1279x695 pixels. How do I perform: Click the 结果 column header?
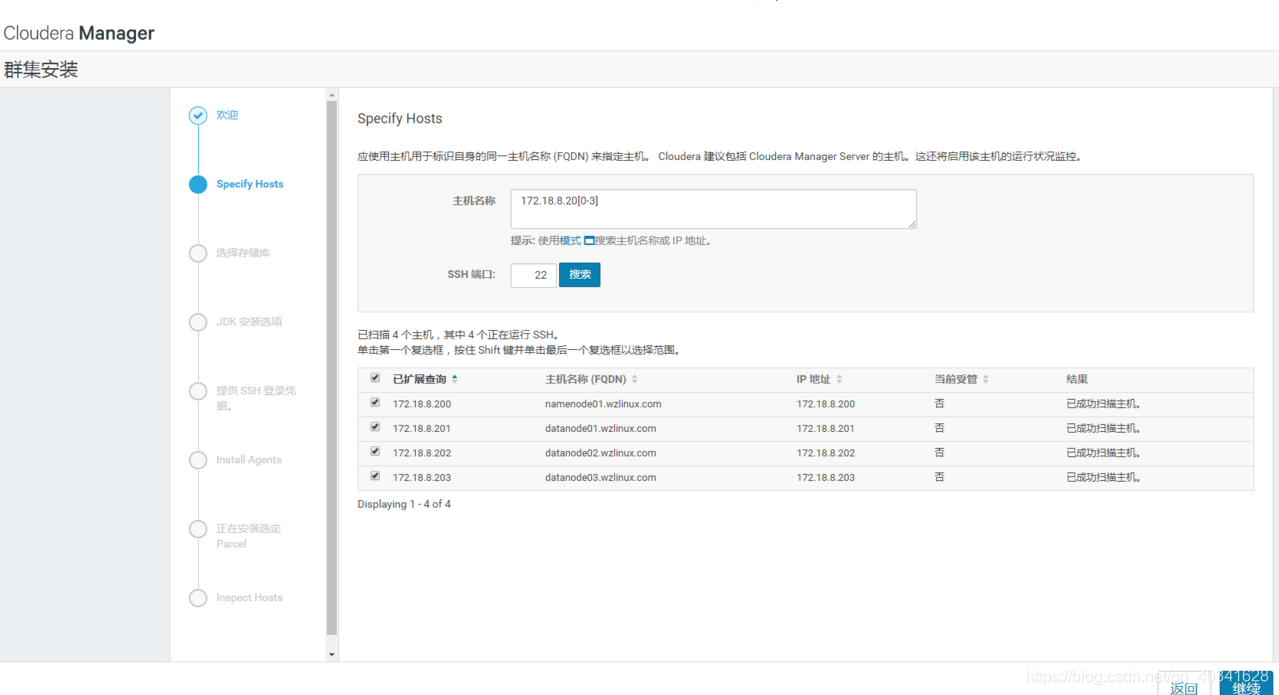[x=1077, y=379]
